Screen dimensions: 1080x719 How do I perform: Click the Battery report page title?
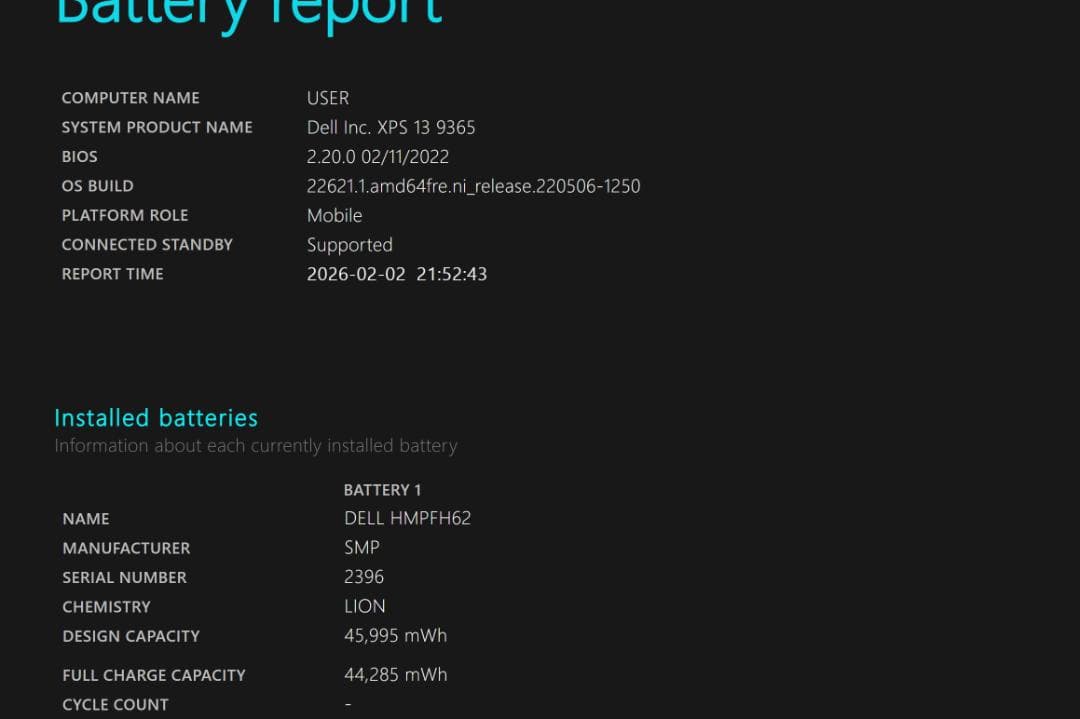(248, 14)
